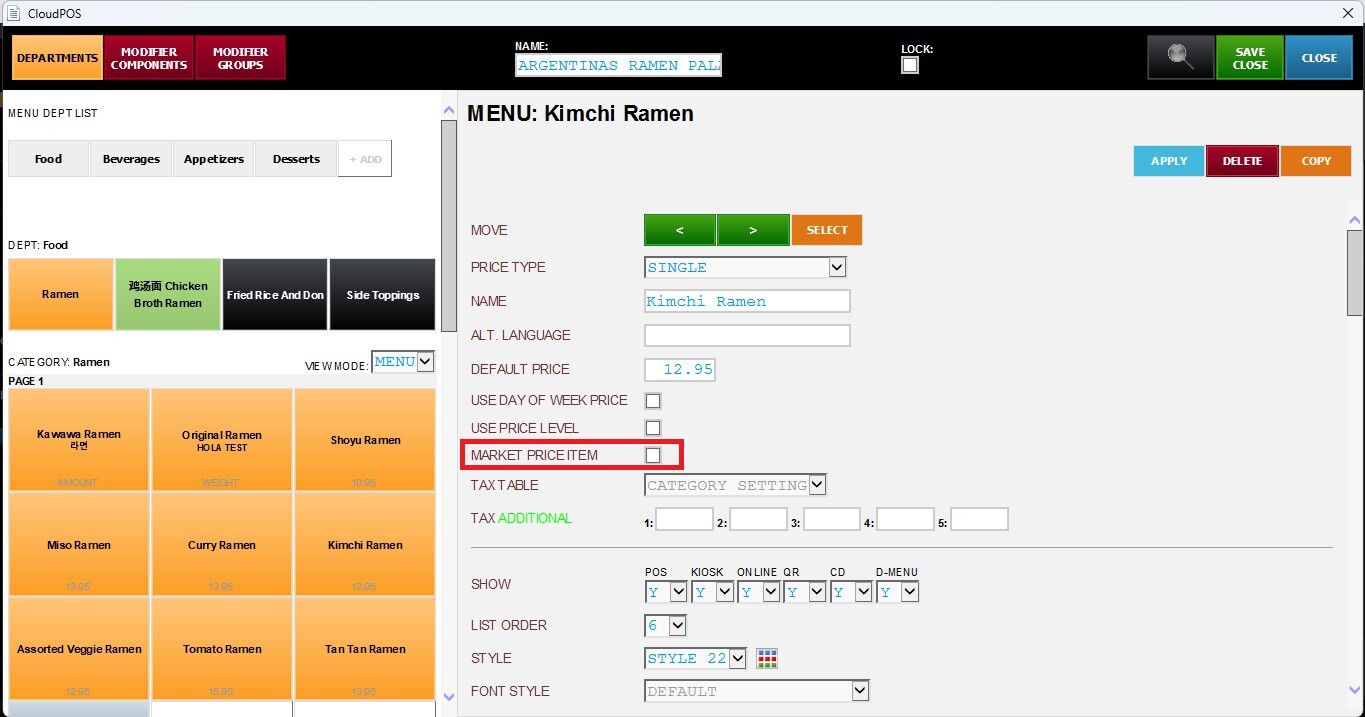
Task: Select the Appetizers department
Action: pyautogui.click(x=214, y=159)
